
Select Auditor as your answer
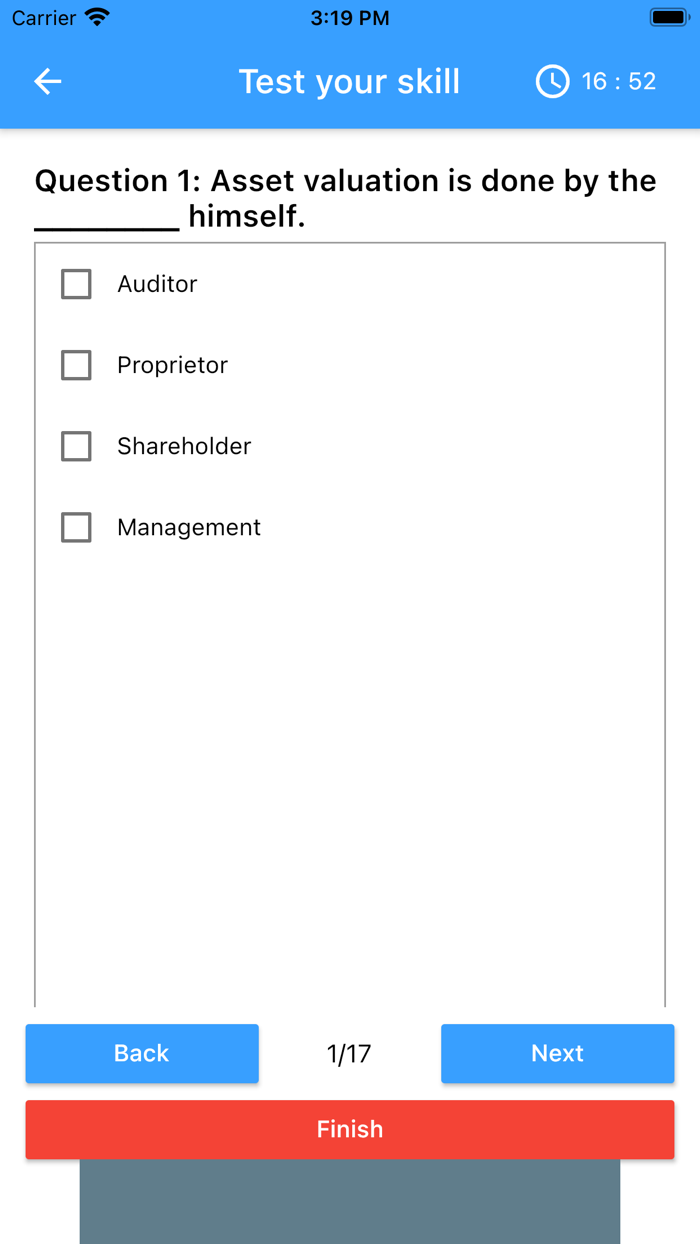tap(157, 283)
